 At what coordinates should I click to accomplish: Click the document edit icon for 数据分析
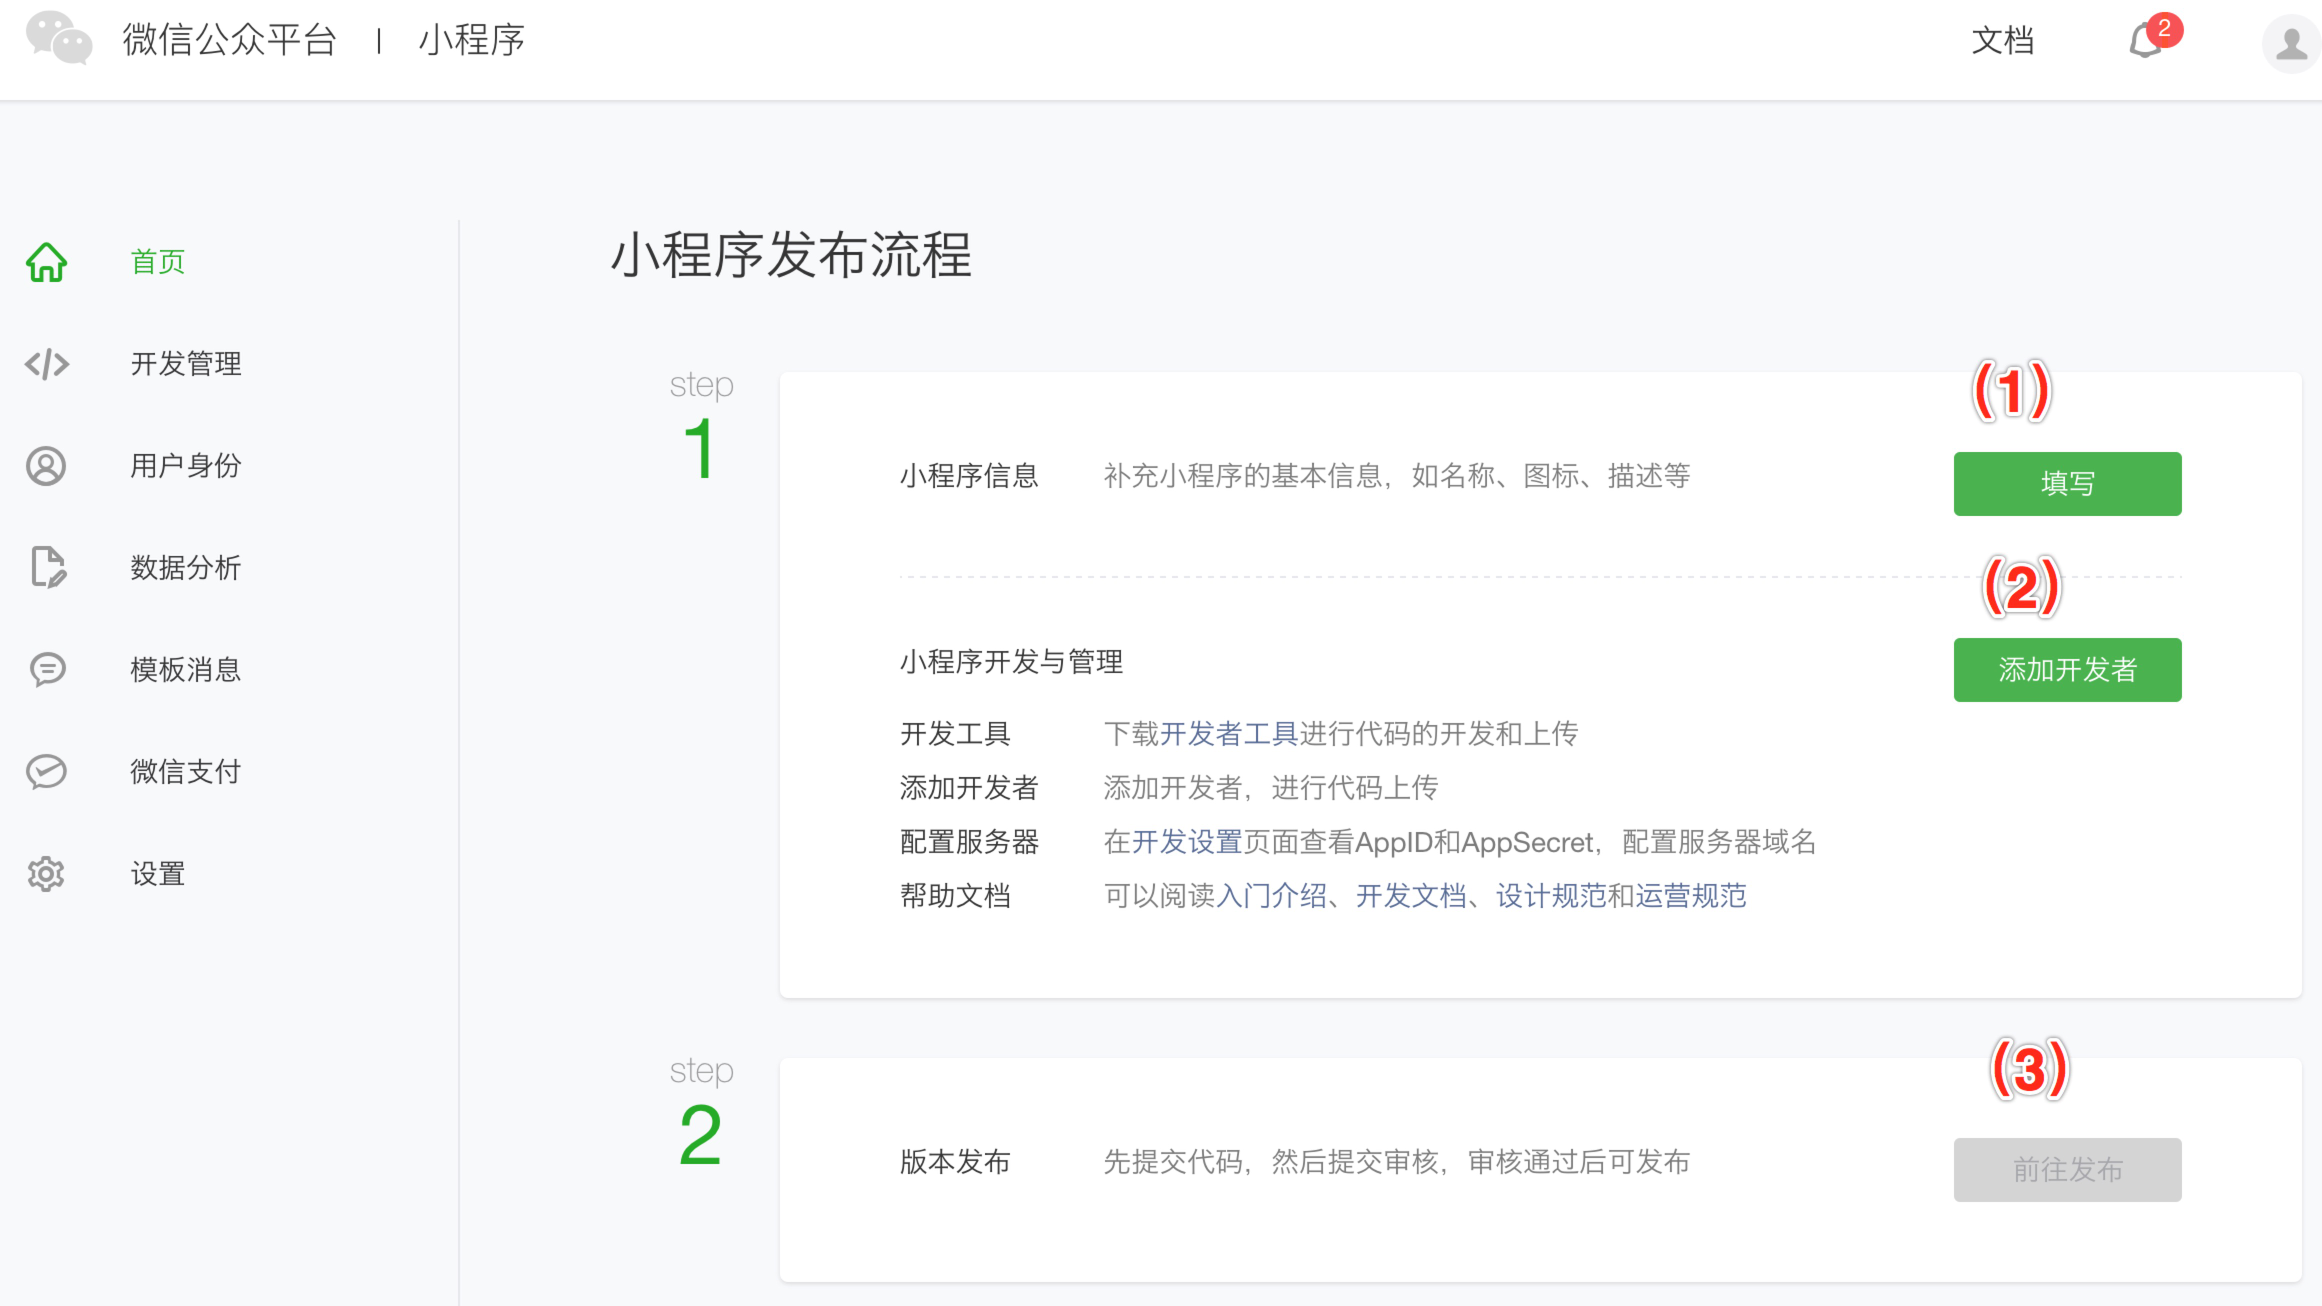pos(47,567)
